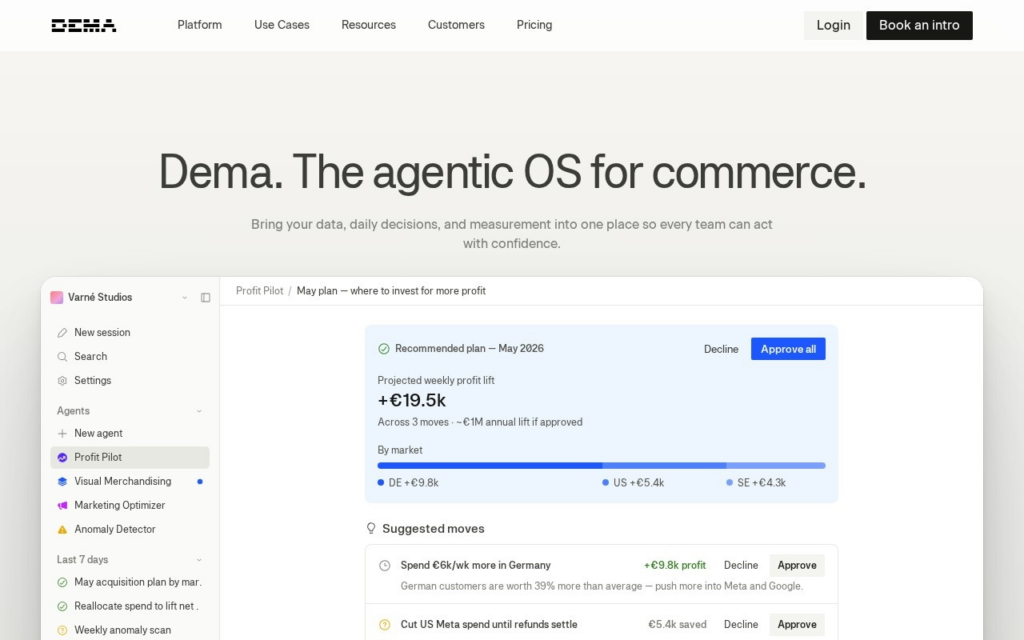1024x640 pixels.
Task: Click the Recommended plan check icon
Action: pos(384,349)
